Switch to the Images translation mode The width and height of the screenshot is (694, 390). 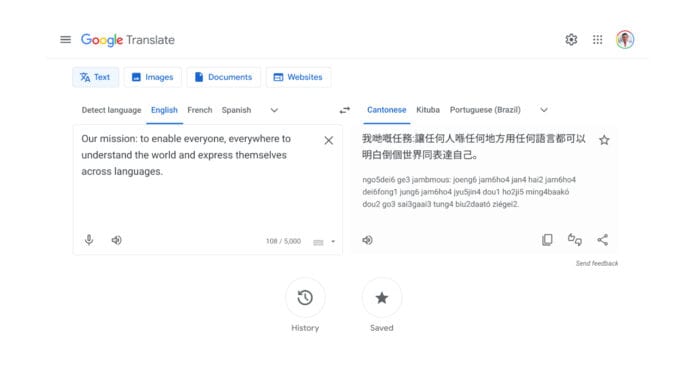tap(153, 77)
